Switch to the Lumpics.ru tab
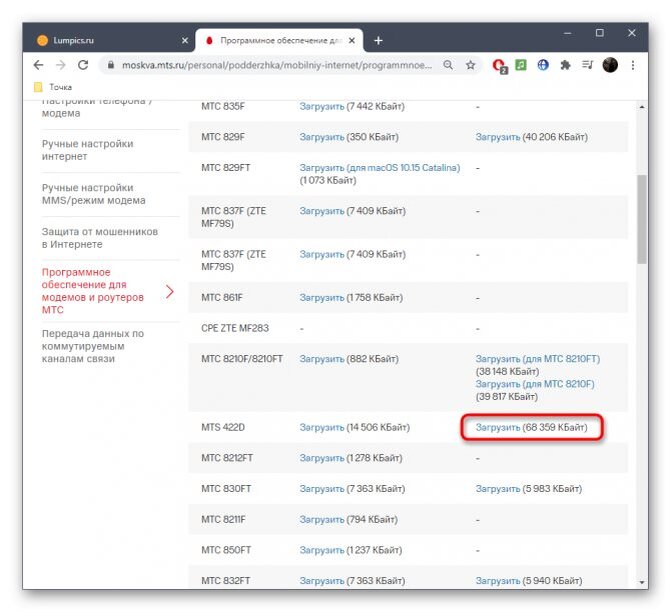Screen dimensions: 671x612 point(109,41)
